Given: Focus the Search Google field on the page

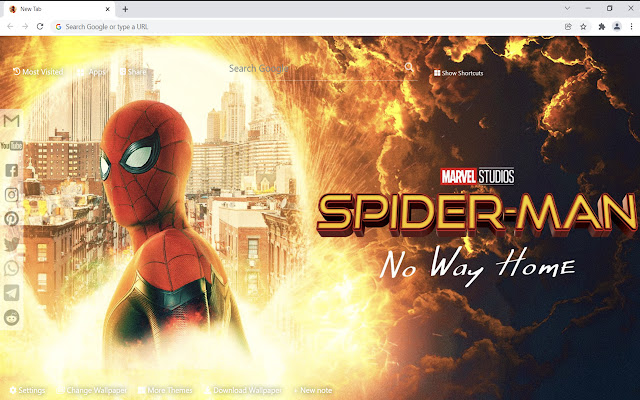Looking at the screenshot, I should click(x=314, y=69).
